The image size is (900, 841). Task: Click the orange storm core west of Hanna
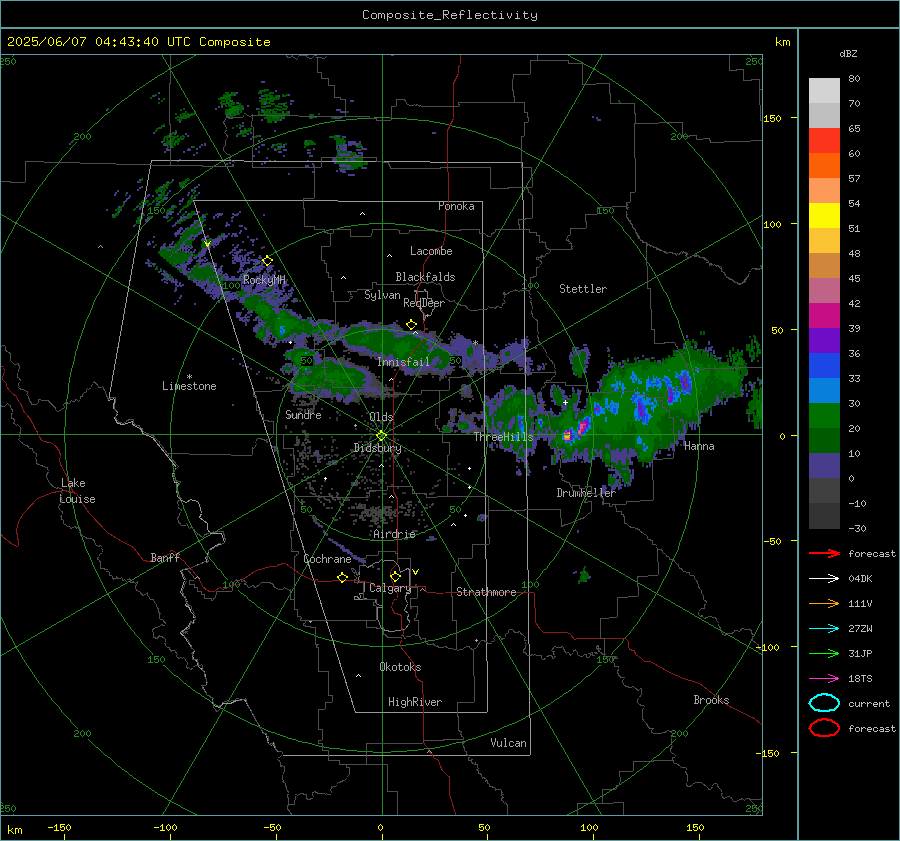click(567, 436)
